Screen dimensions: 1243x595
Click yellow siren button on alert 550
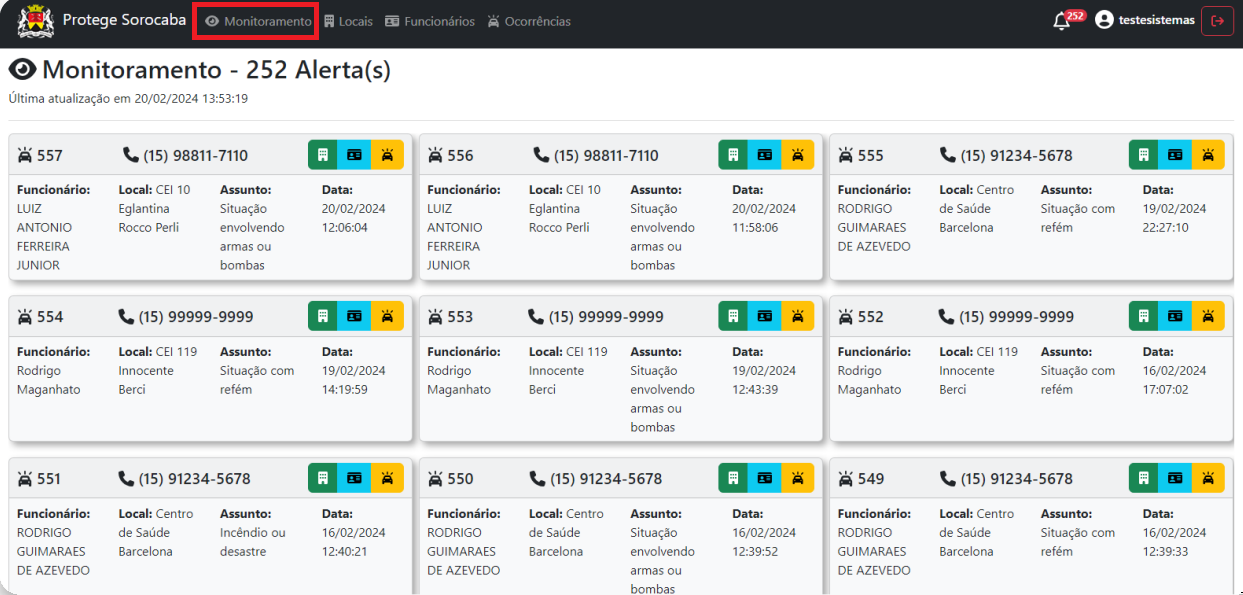[x=798, y=478]
